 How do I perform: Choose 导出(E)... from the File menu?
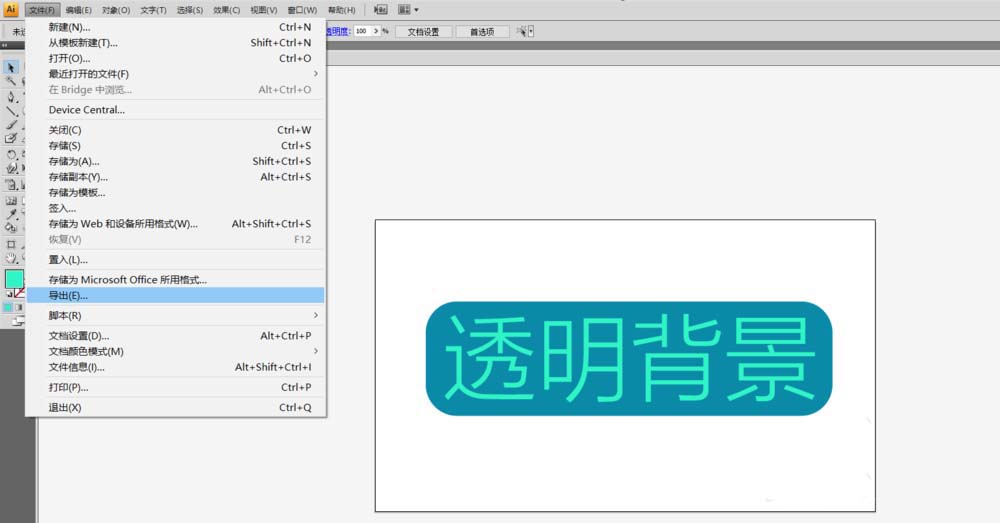point(69,295)
